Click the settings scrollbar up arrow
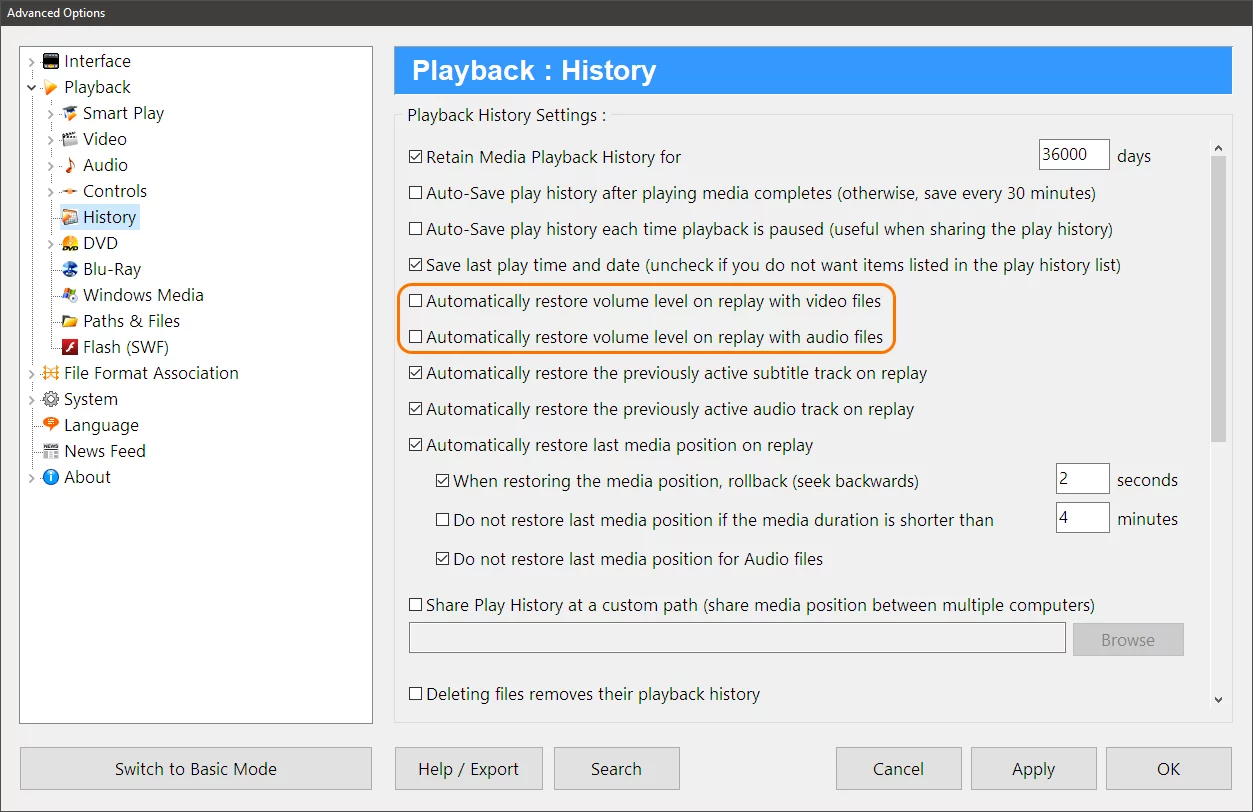This screenshot has height=812, width=1253. (1218, 148)
